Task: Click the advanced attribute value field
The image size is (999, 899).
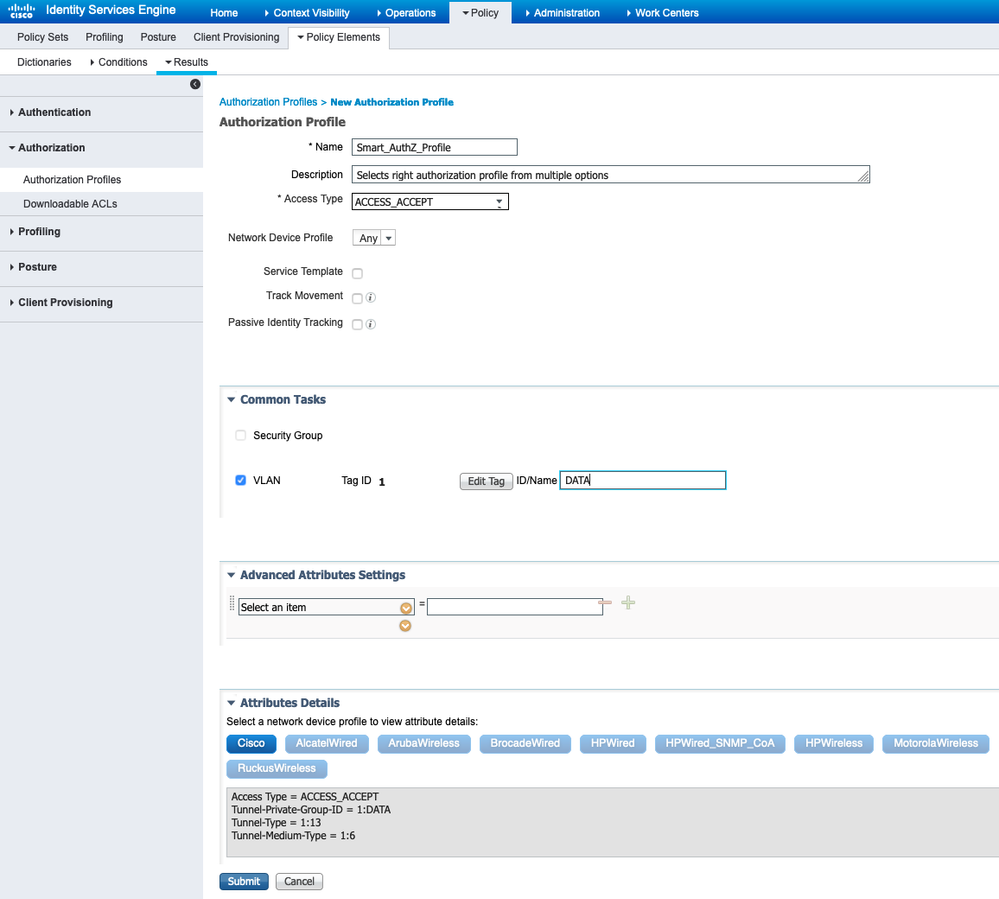Action: [515, 607]
